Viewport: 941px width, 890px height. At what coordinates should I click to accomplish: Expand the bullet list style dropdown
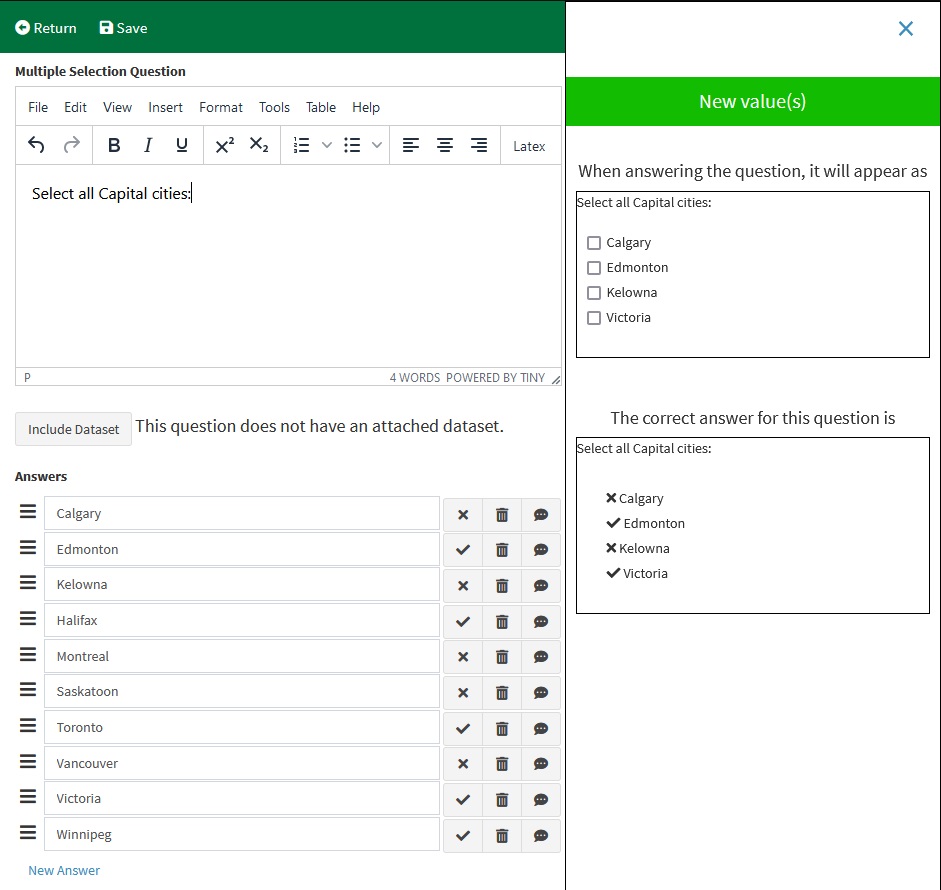tap(376, 146)
